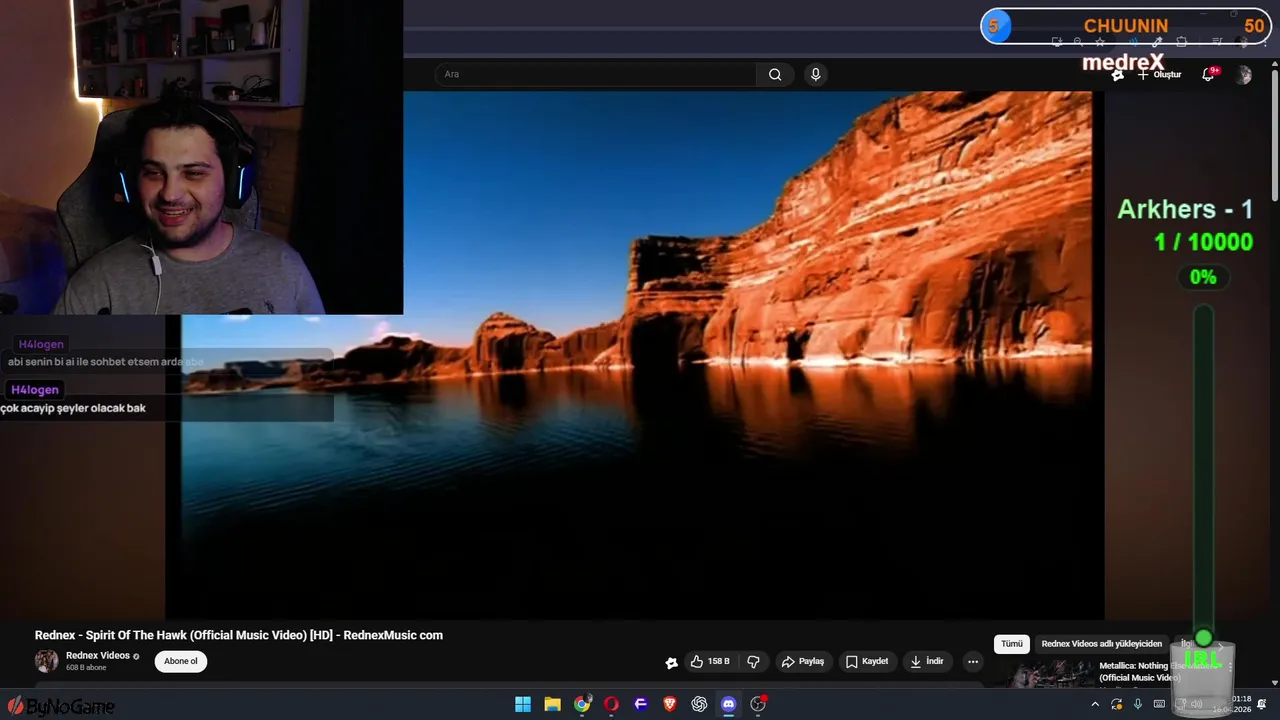
Task: Download the video with İndir
Action: [x=927, y=661]
